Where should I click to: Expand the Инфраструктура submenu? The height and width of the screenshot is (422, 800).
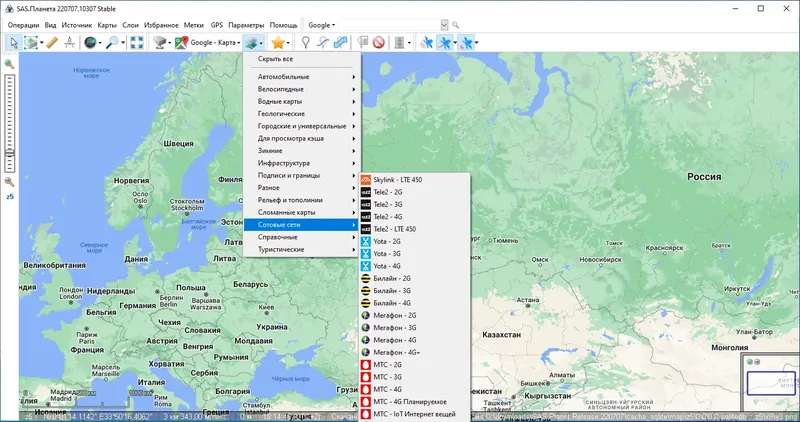point(302,163)
